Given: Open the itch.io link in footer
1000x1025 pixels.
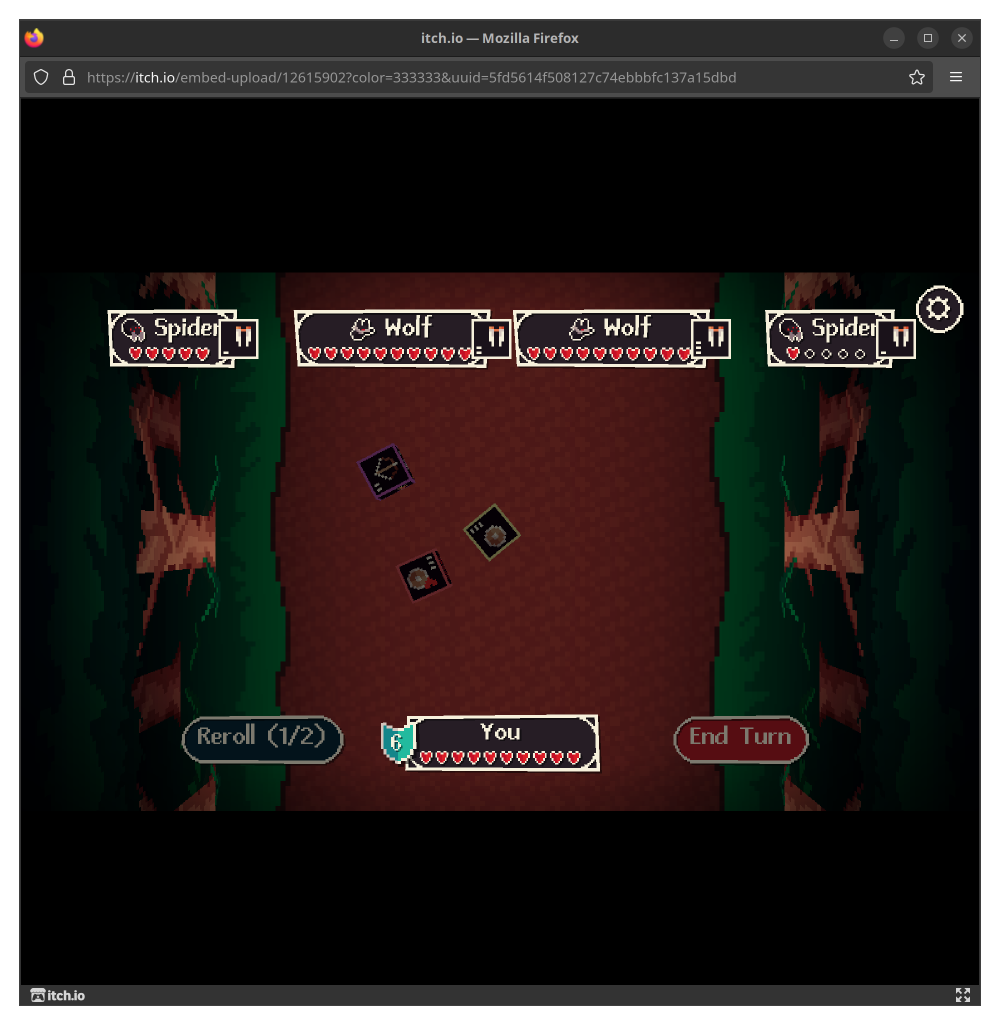Looking at the screenshot, I should point(58,995).
